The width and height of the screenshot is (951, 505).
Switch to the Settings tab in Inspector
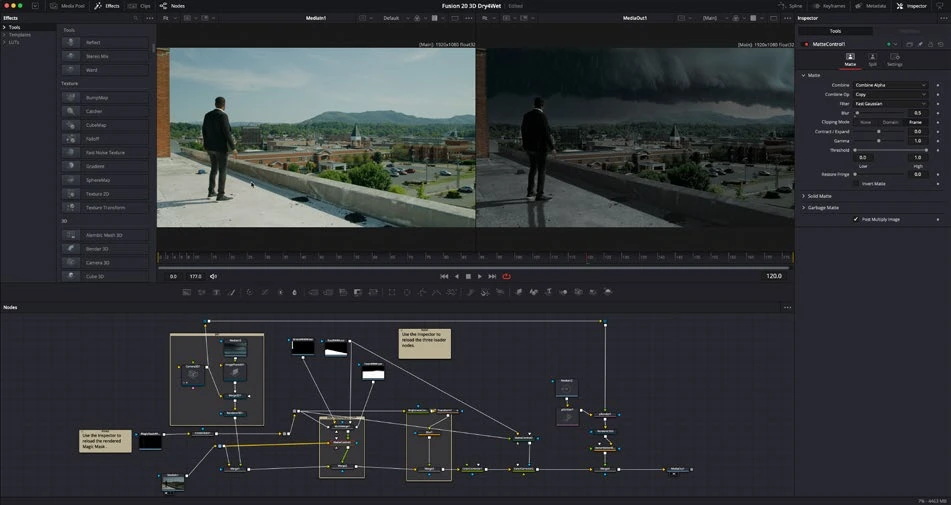coord(895,59)
